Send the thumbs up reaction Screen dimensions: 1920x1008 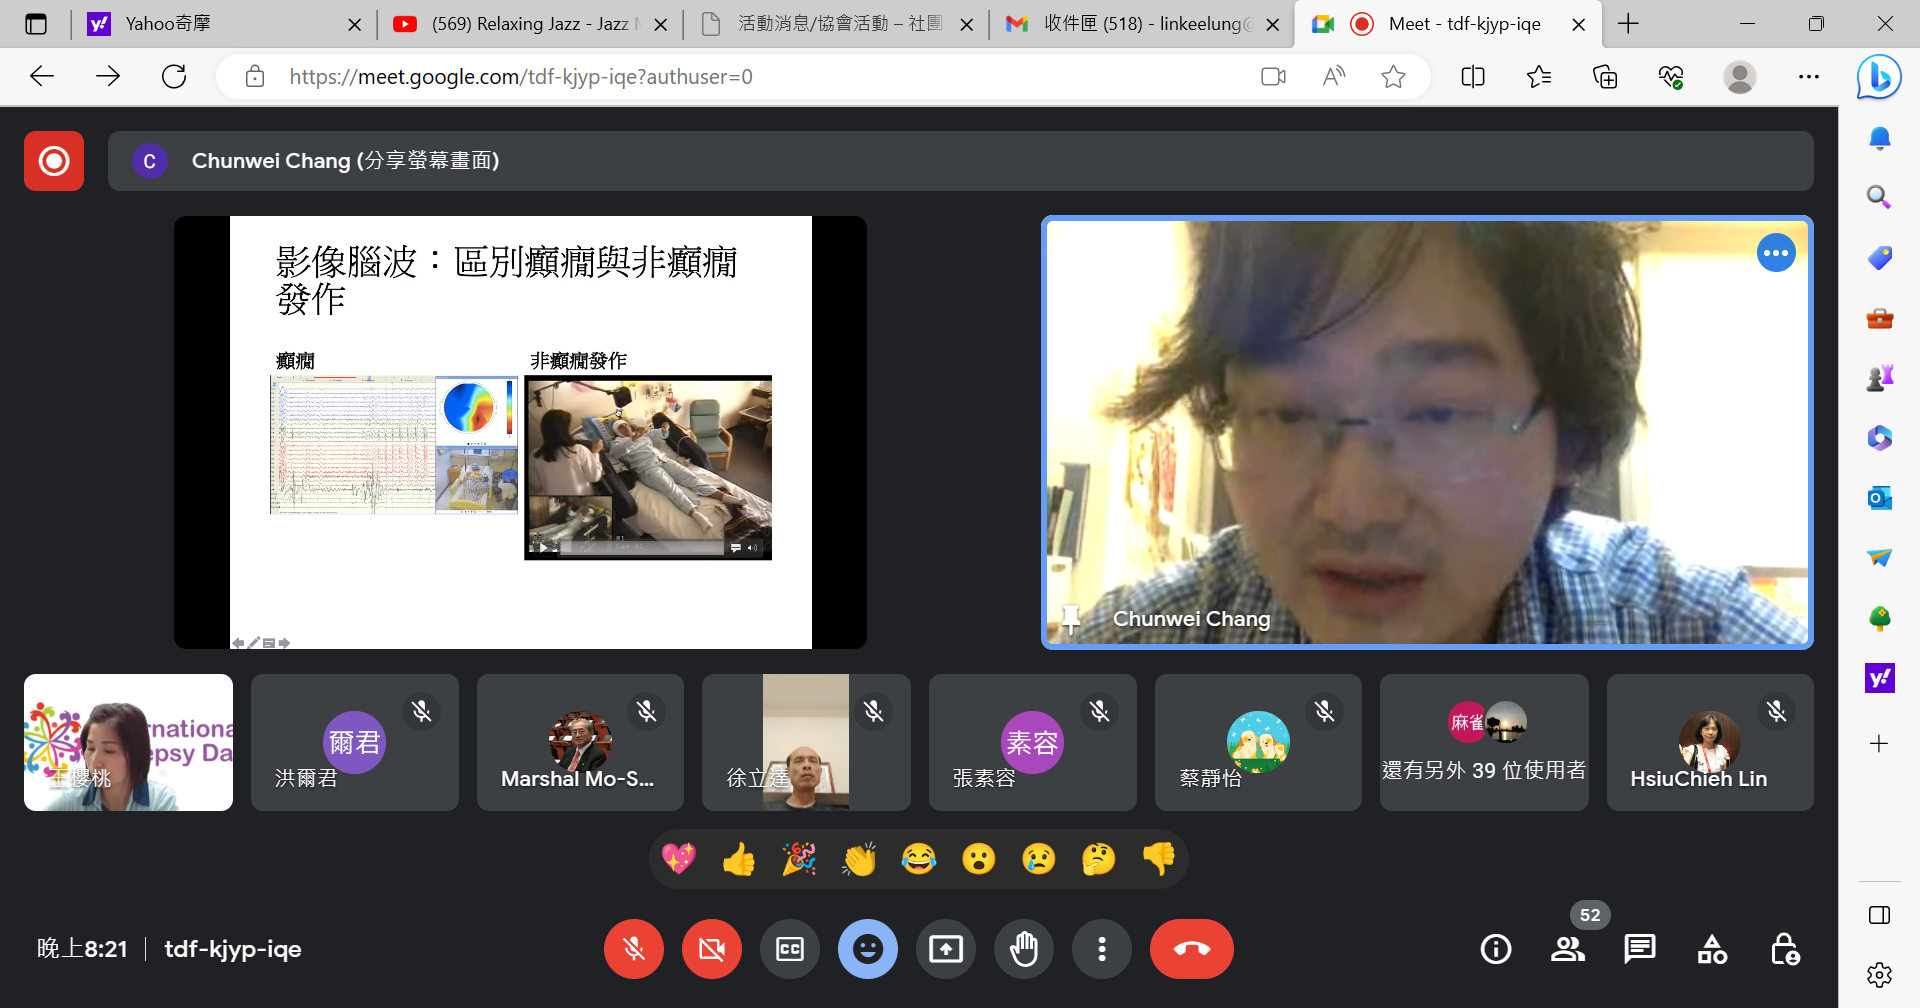click(x=739, y=859)
